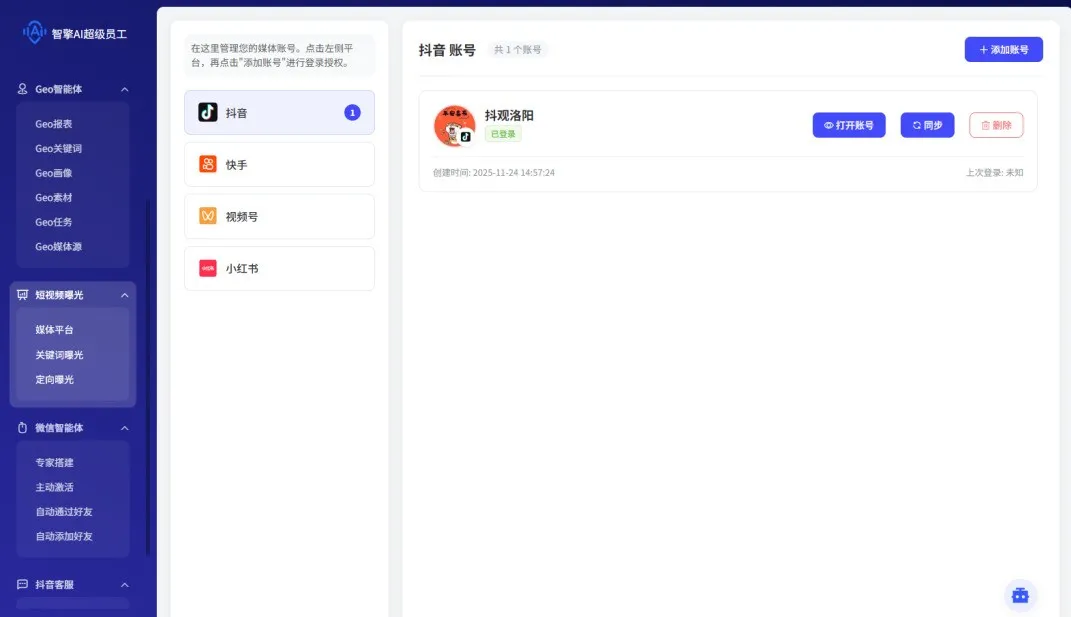Collapse the Geo智能体 section
The height and width of the screenshot is (617, 1071).
click(x=124, y=89)
